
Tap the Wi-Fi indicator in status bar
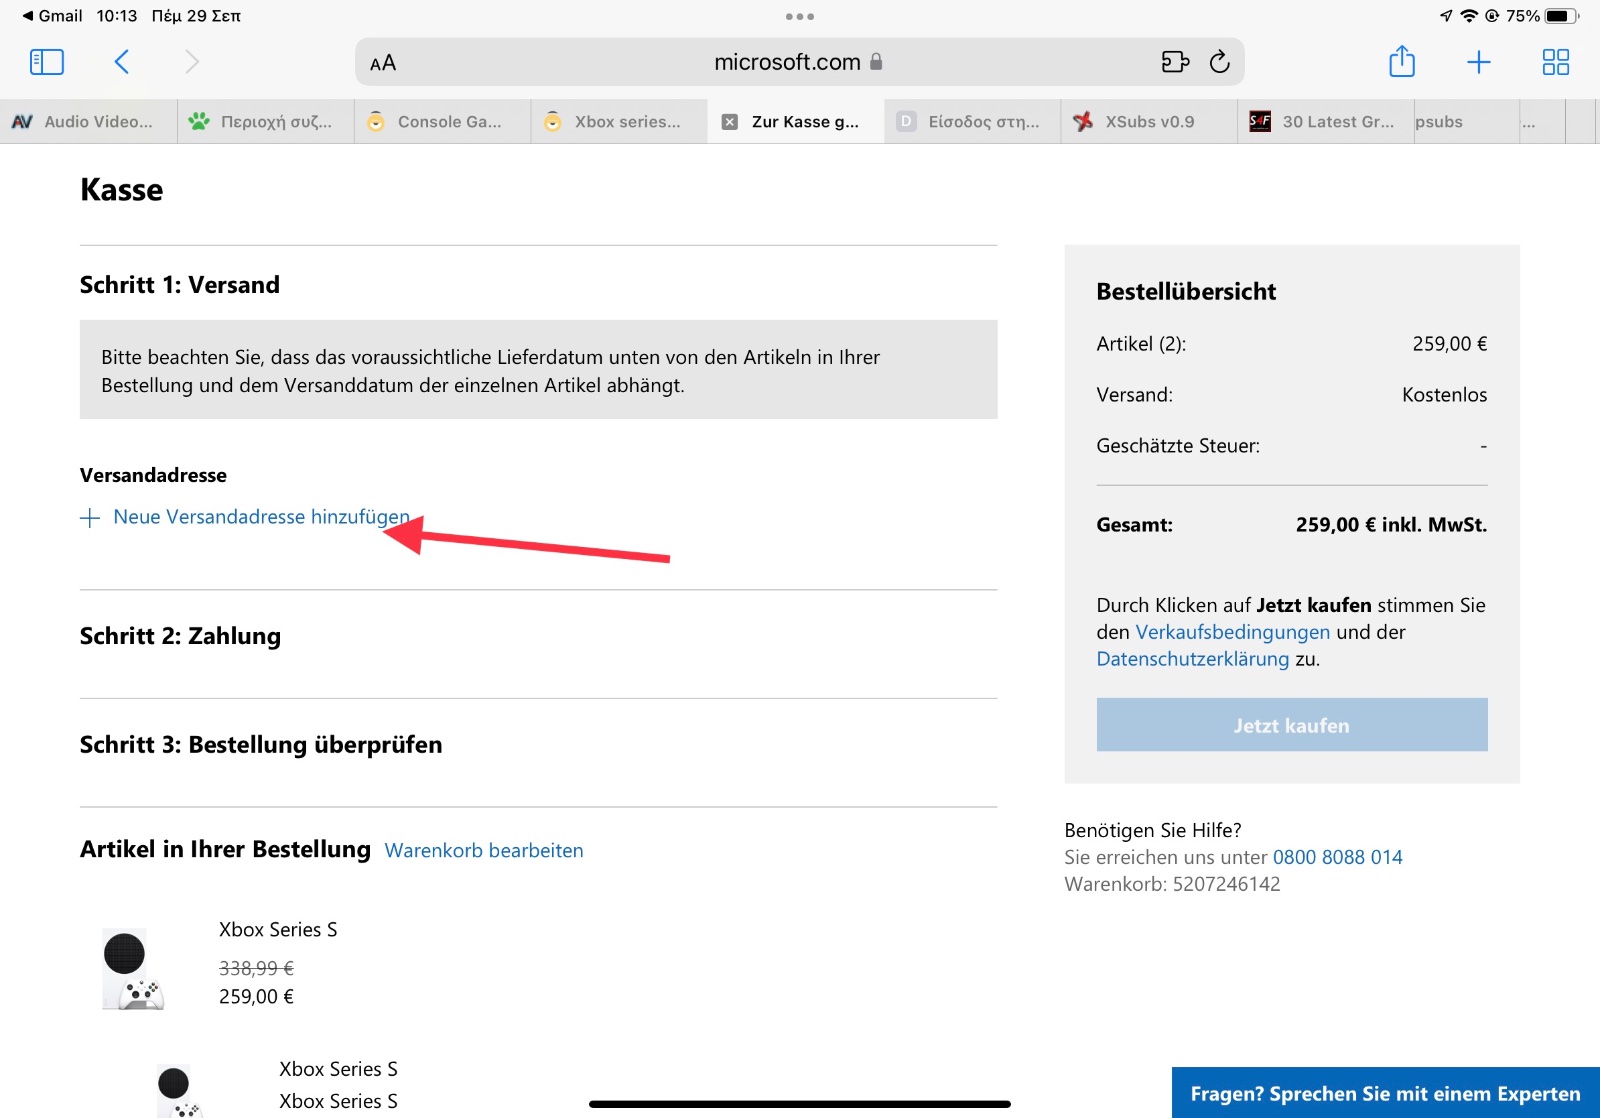1469,16
